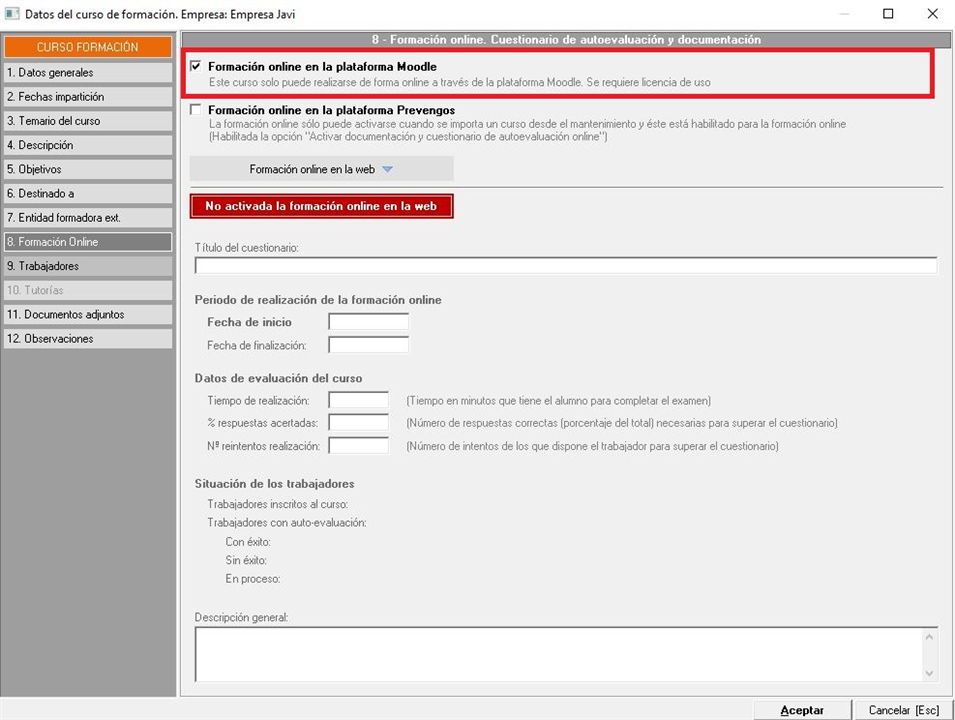Viewport: 955px width, 720px height.
Task: Uncheck Formación online en la plataforma Moodle
Action: 196,66
